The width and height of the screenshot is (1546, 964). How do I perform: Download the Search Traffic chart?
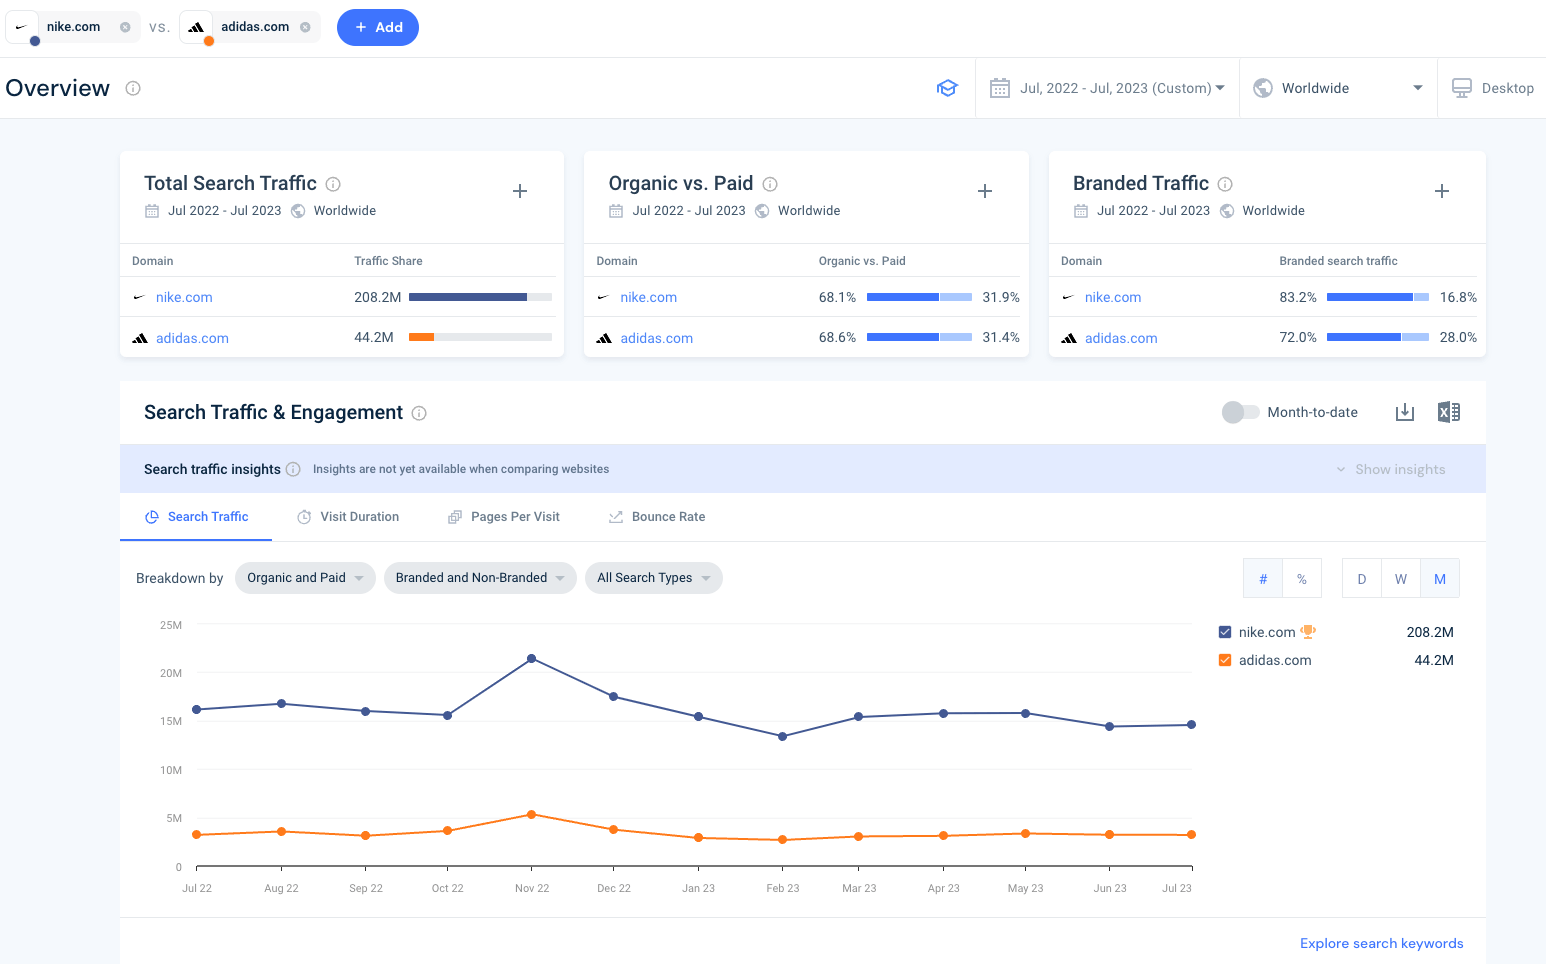coord(1404,412)
